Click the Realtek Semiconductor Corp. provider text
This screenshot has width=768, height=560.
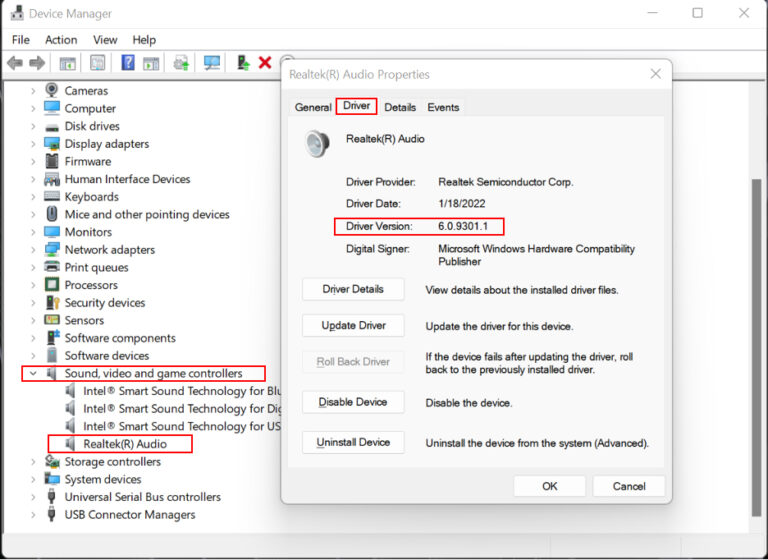505,182
